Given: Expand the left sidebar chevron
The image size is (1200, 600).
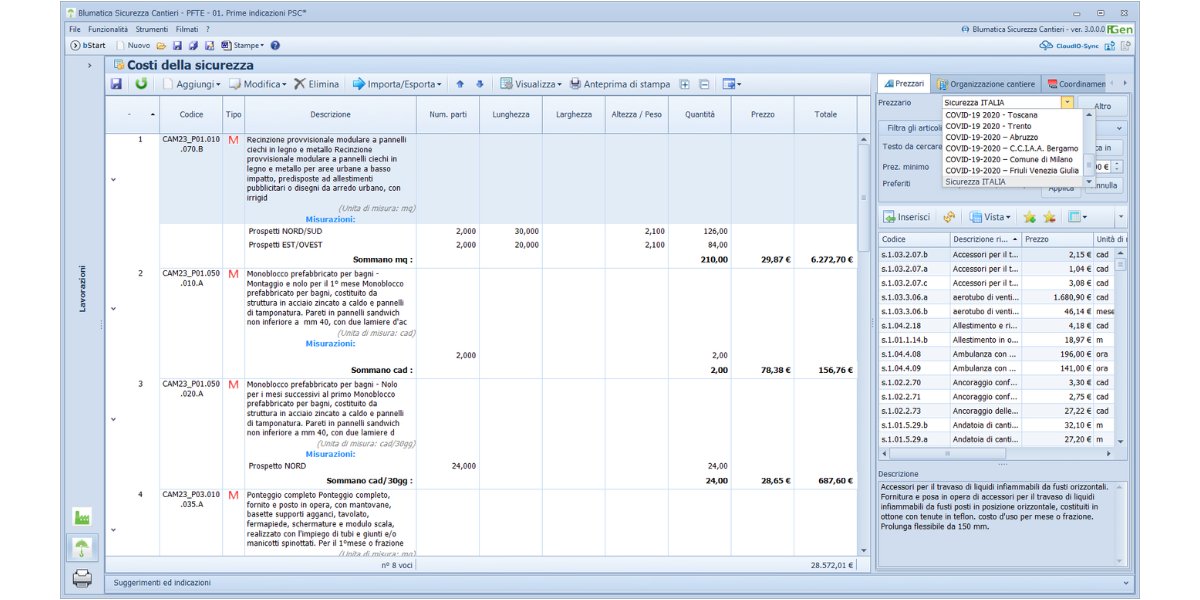Looking at the screenshot, I should (89, 66).
